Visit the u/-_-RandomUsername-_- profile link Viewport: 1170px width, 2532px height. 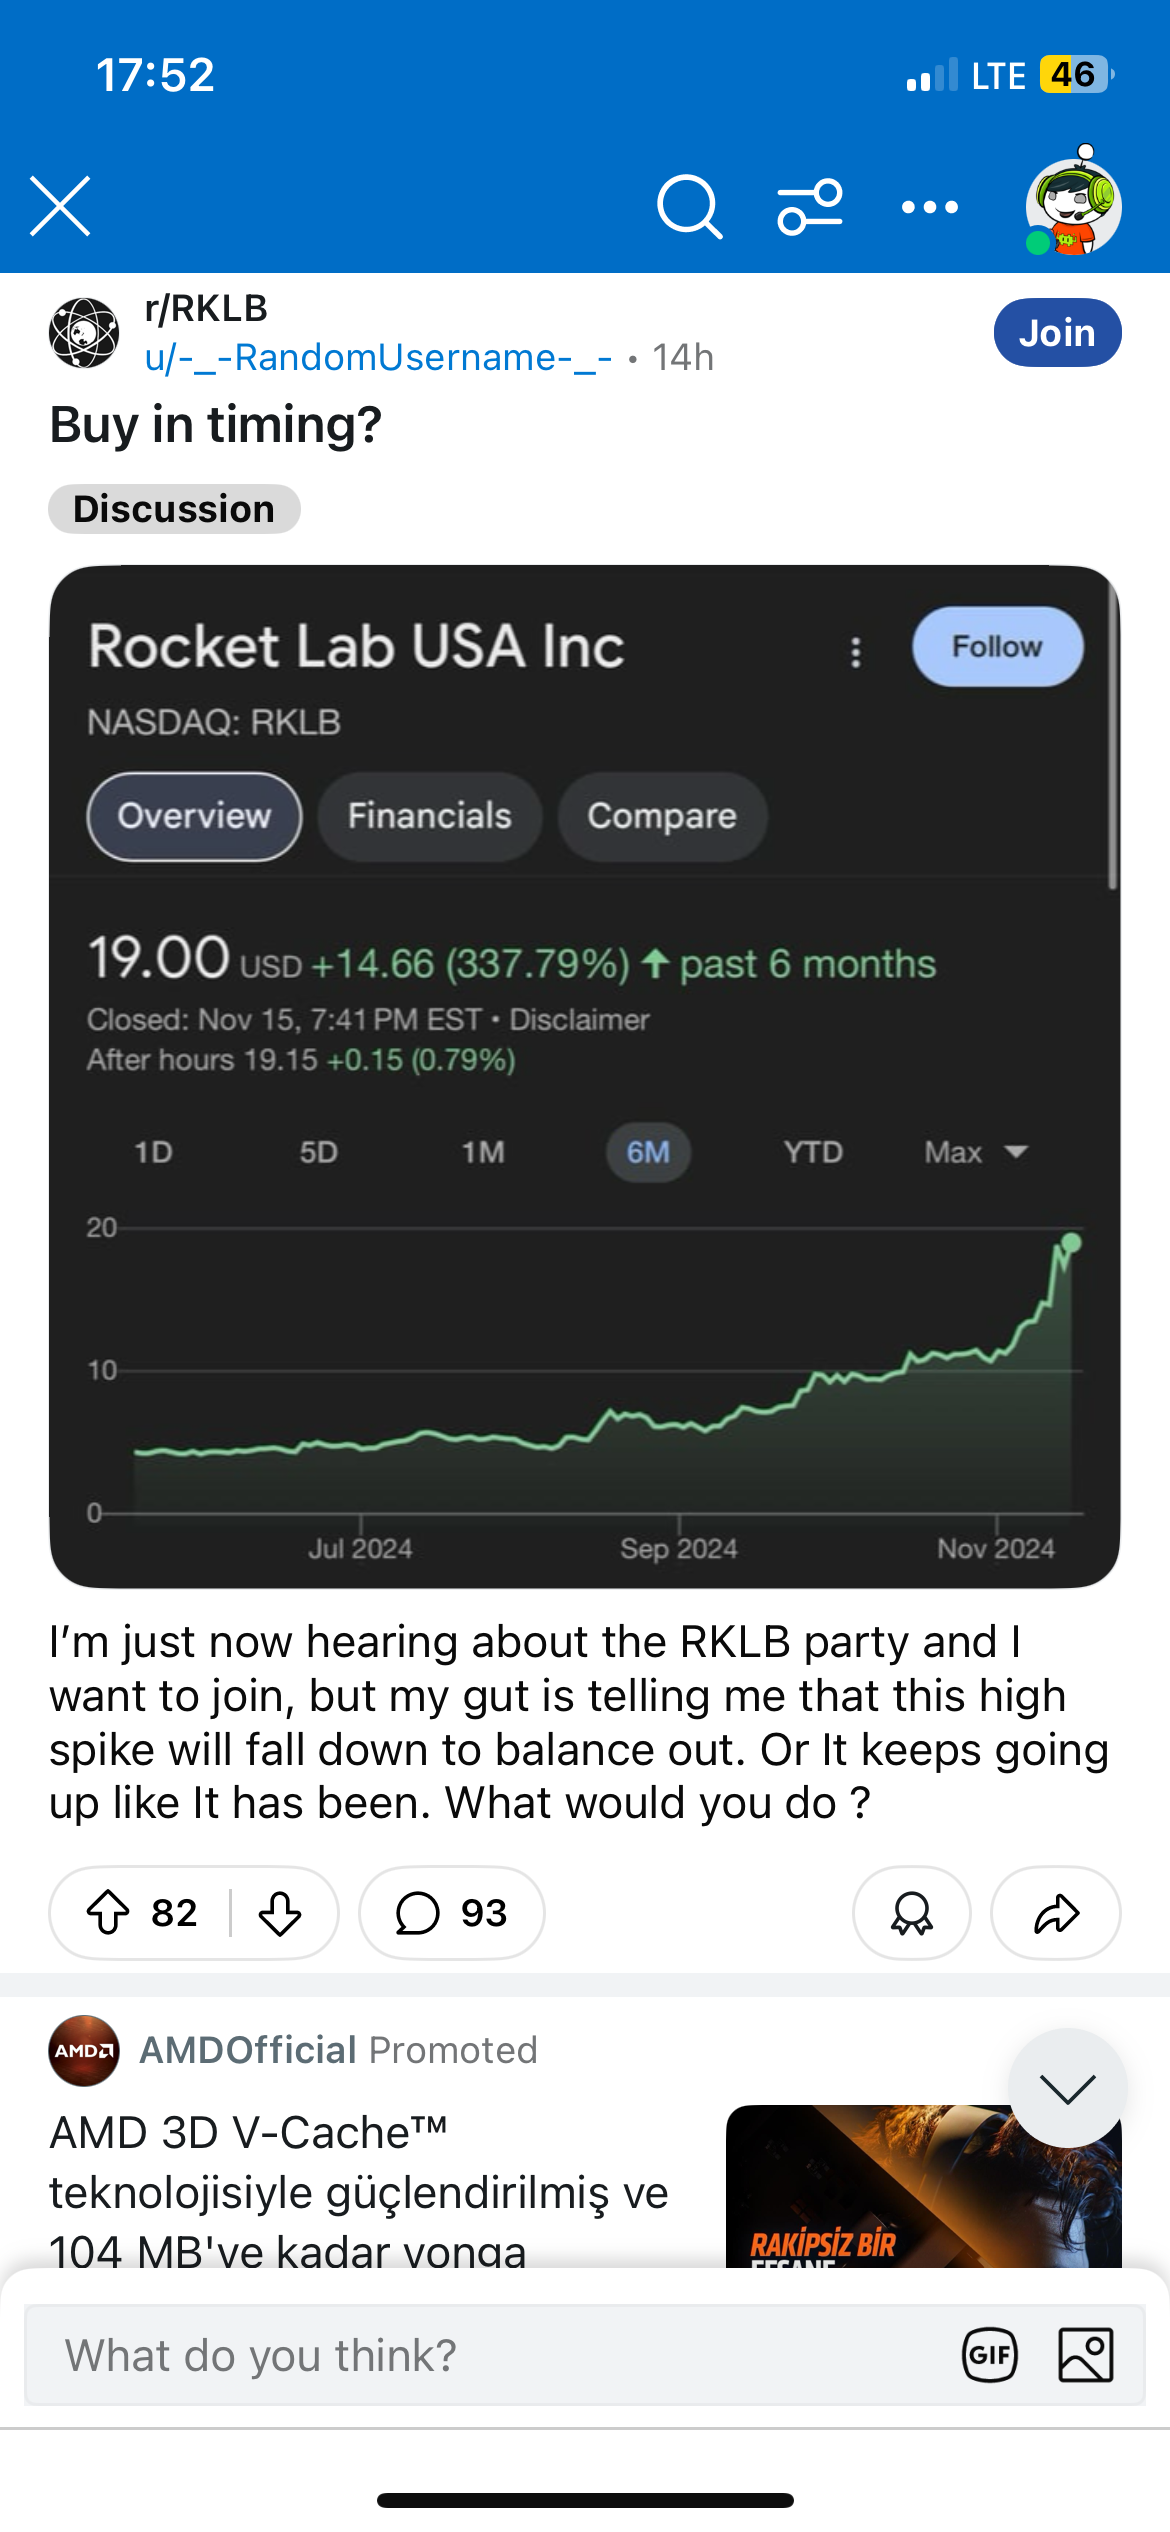[x=378, y=357]
